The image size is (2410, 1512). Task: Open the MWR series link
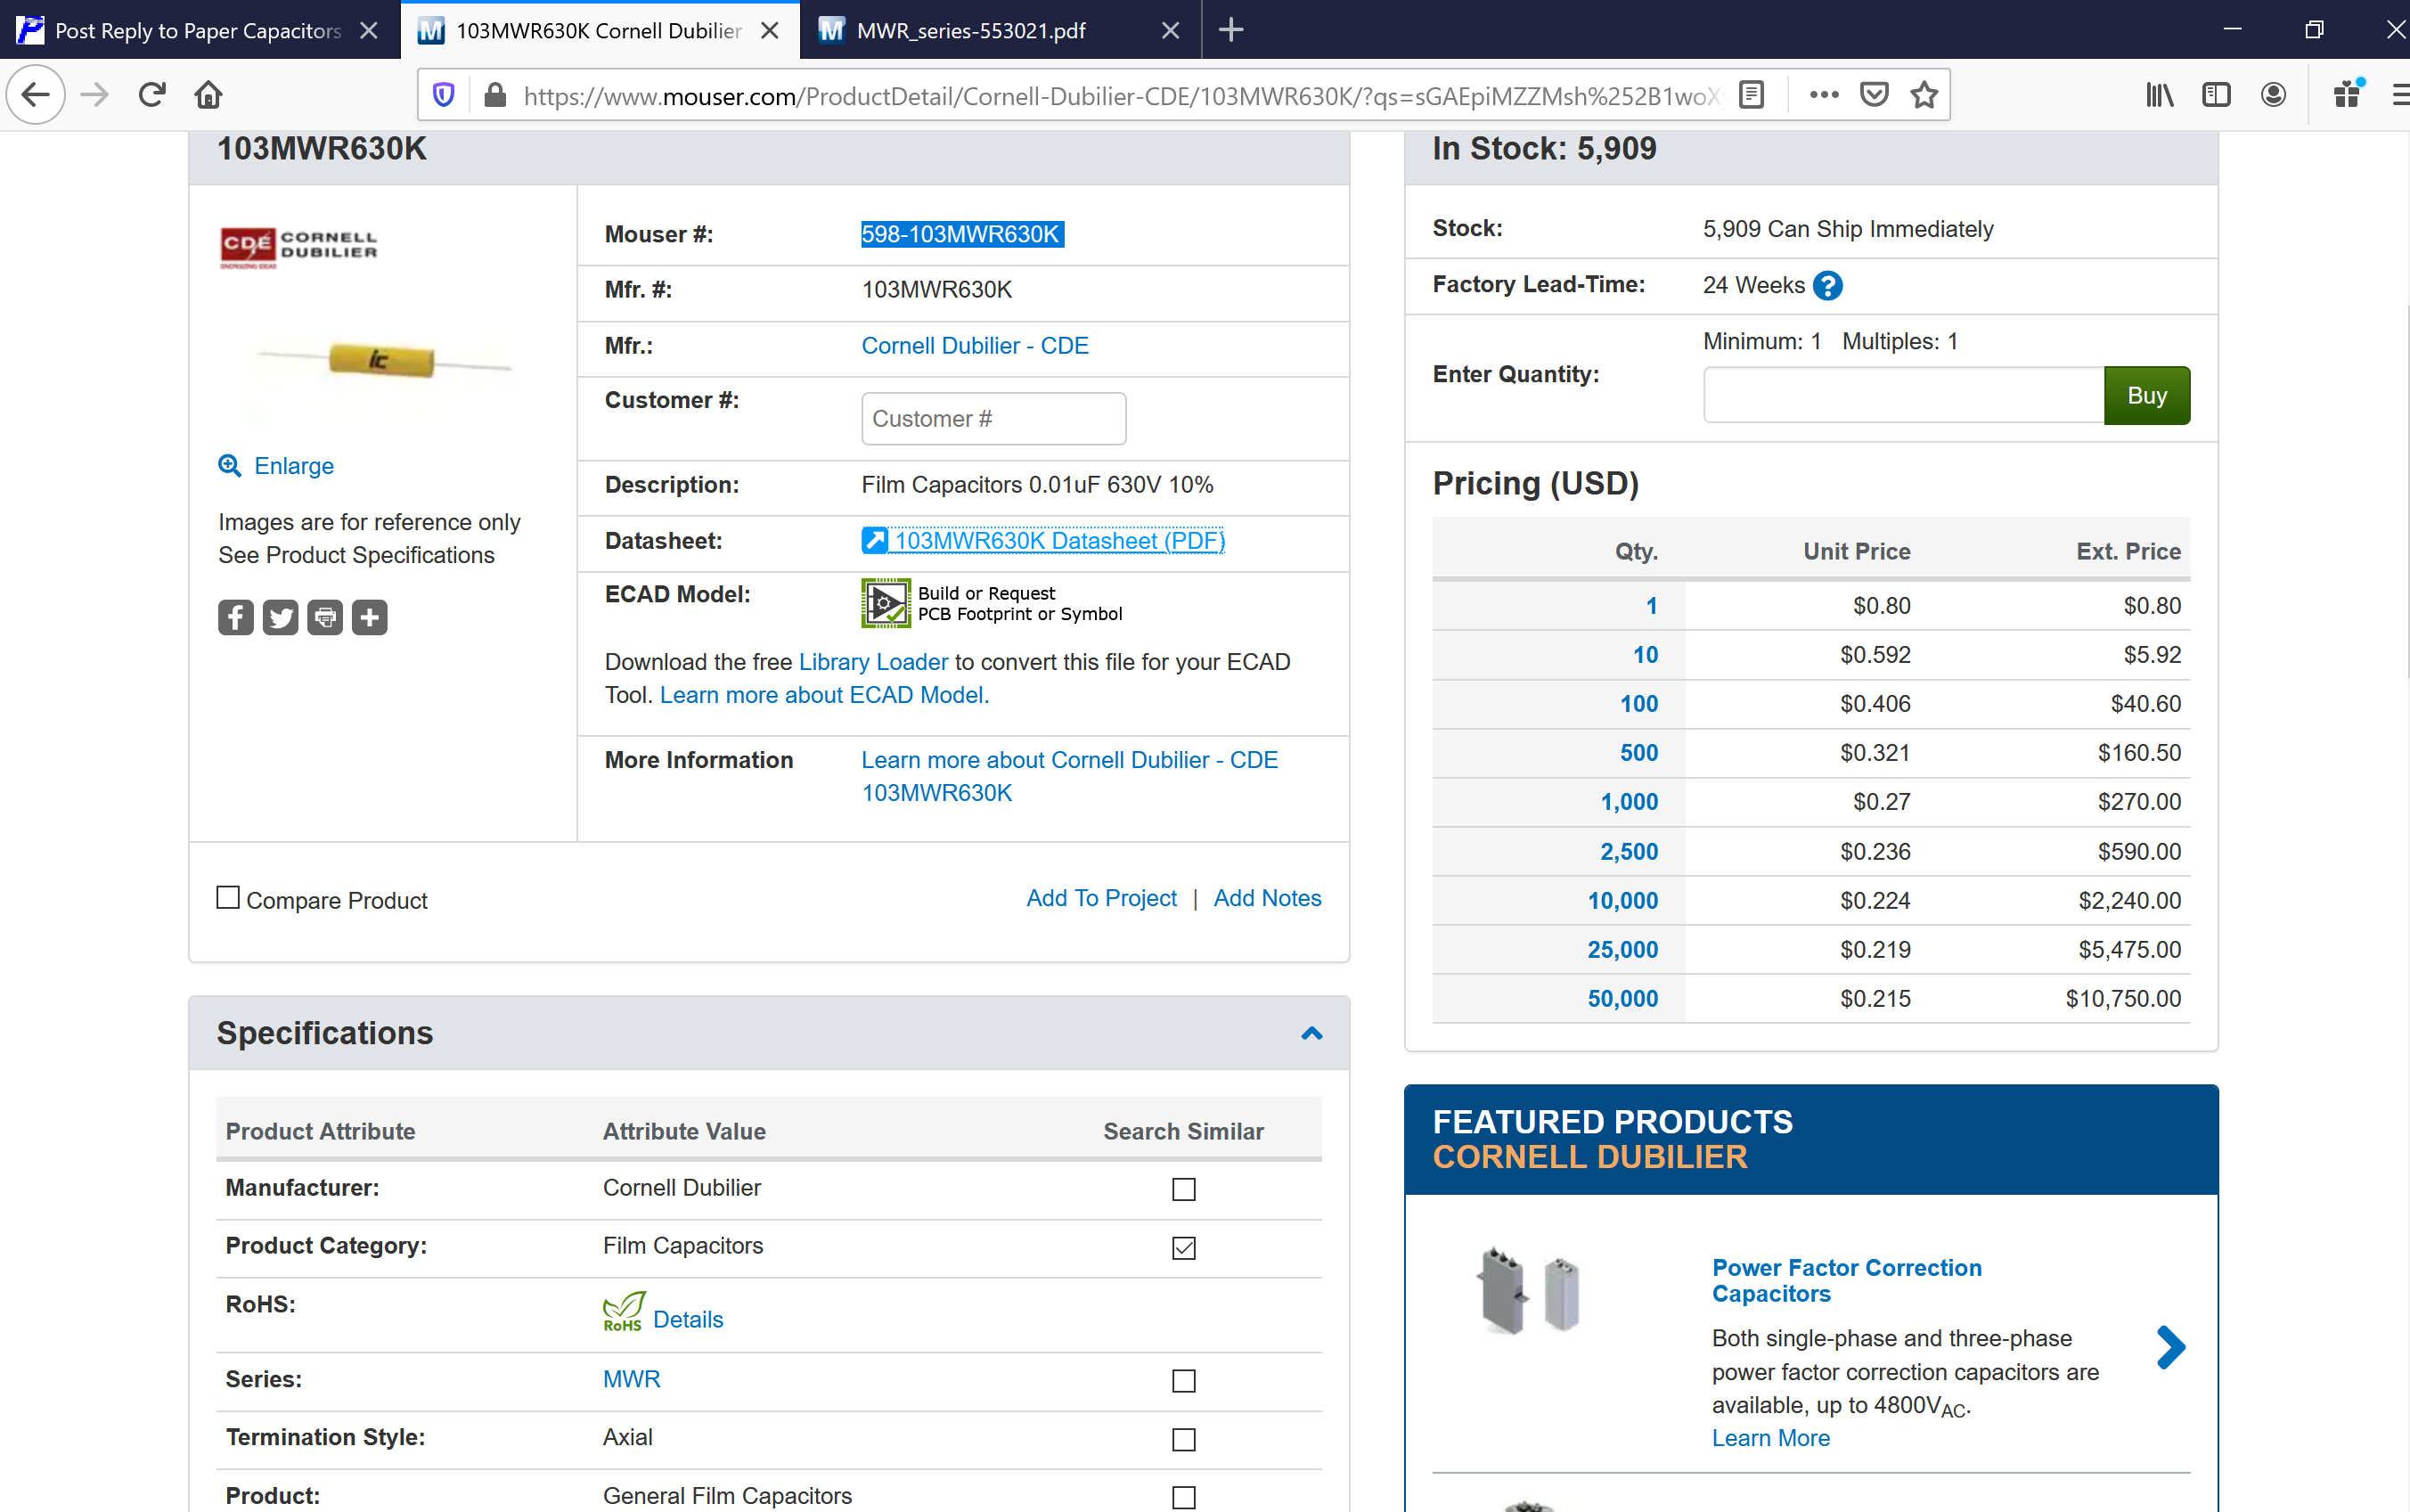click(632, 1380)
